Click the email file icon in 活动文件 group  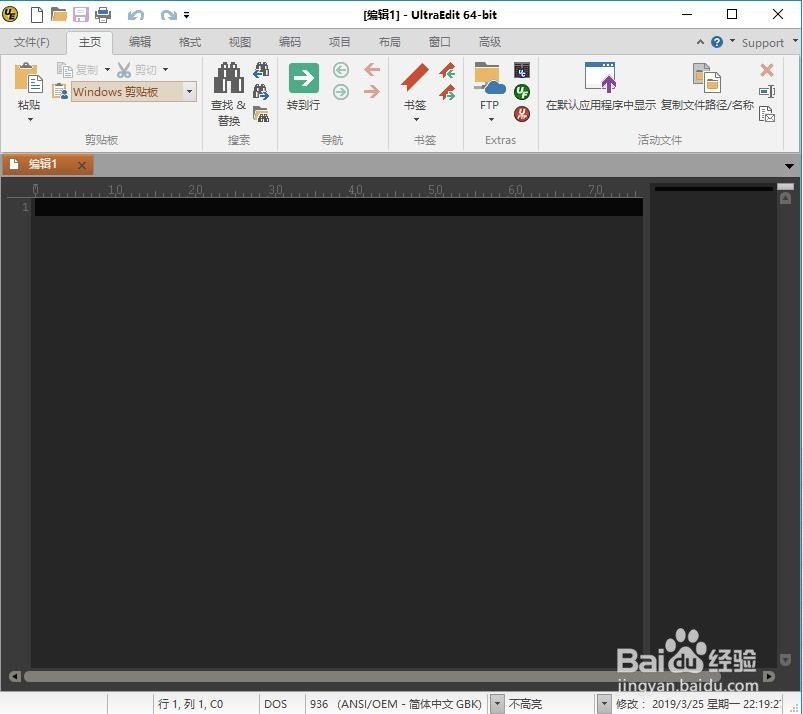click(767, 114)
